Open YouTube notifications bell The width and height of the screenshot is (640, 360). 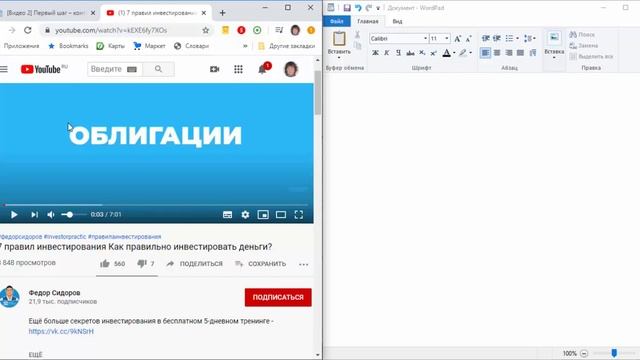click(262, 70)
